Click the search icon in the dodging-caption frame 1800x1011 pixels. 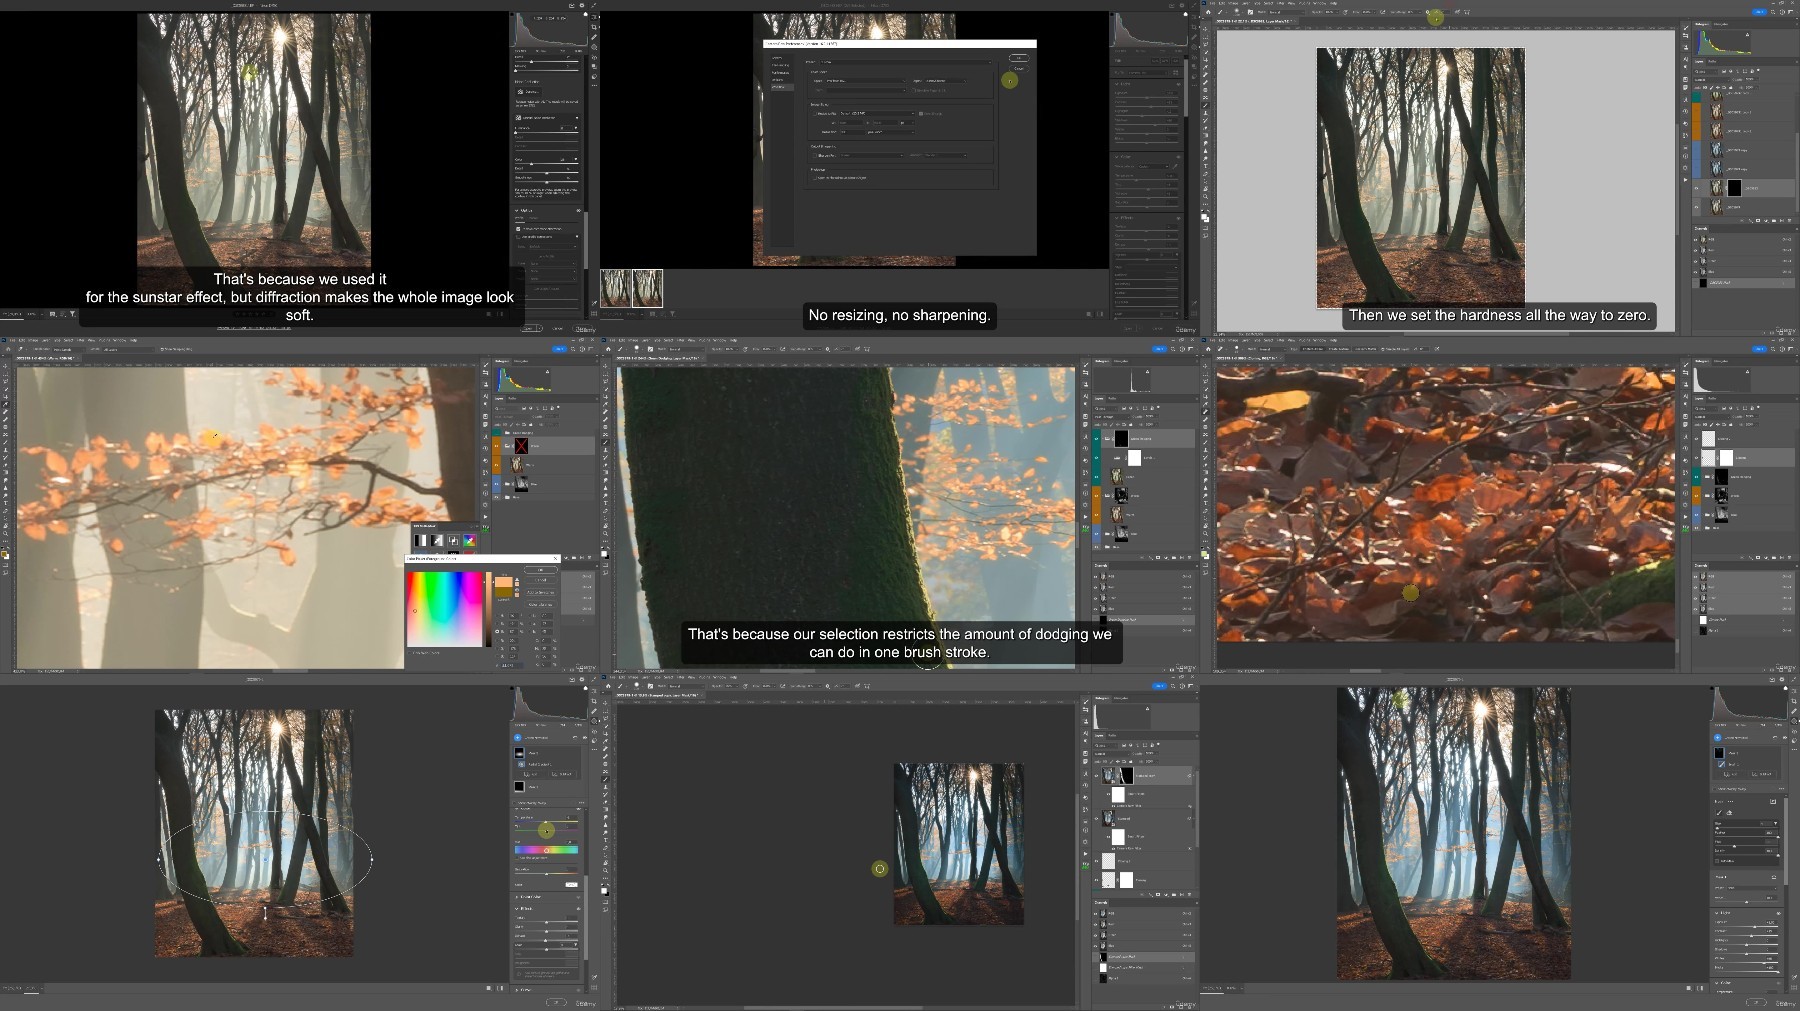point(1173,349)
